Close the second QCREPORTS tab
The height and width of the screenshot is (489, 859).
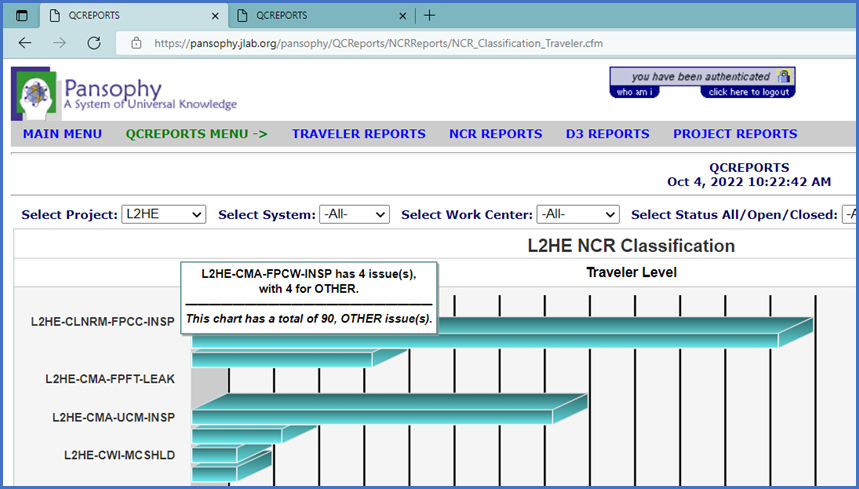click(403, 15)
